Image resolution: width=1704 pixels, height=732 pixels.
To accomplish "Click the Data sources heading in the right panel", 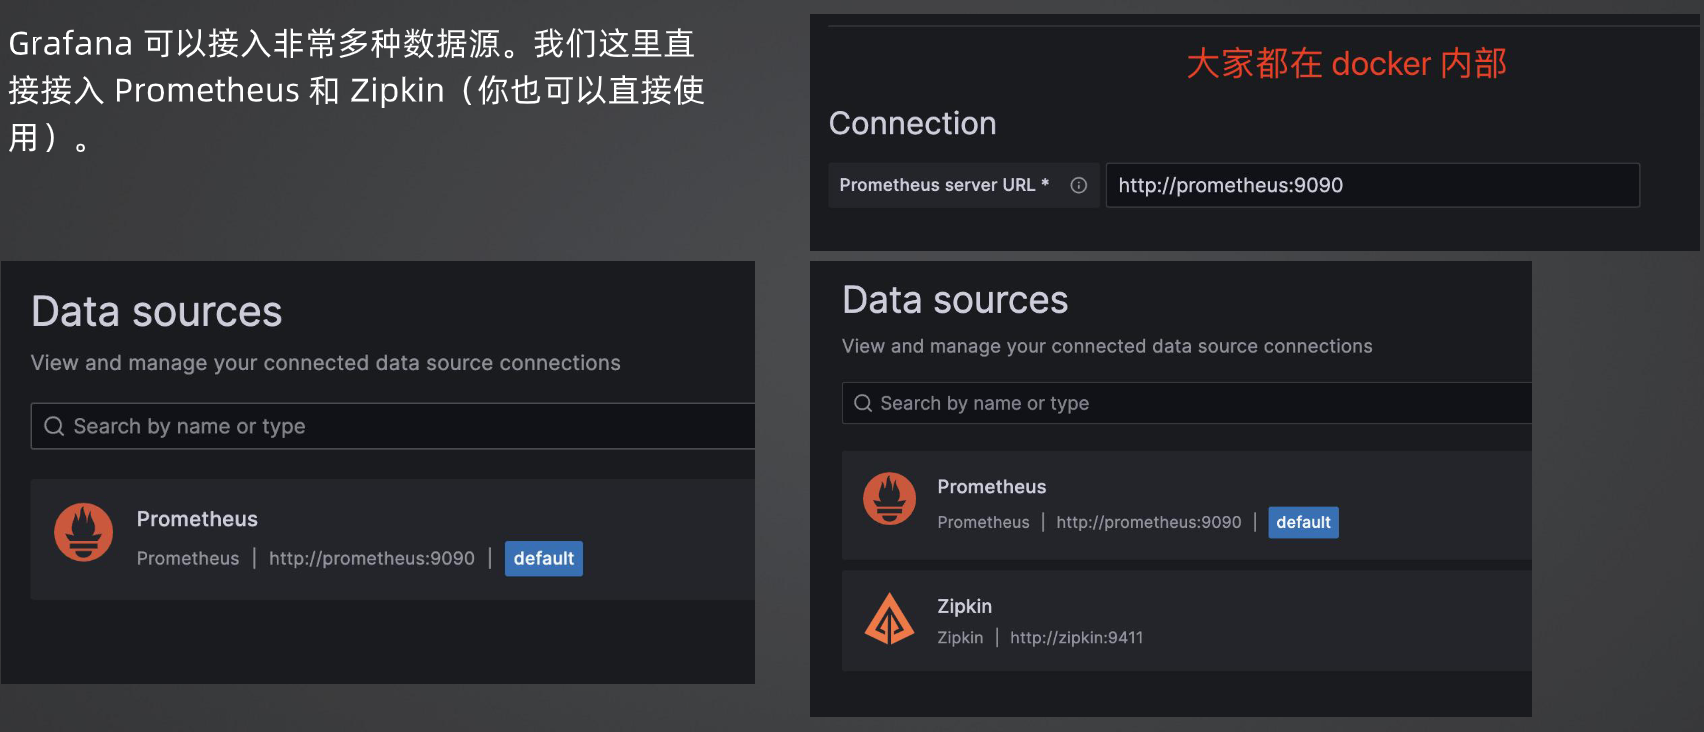I will click(x=955, y=300).
